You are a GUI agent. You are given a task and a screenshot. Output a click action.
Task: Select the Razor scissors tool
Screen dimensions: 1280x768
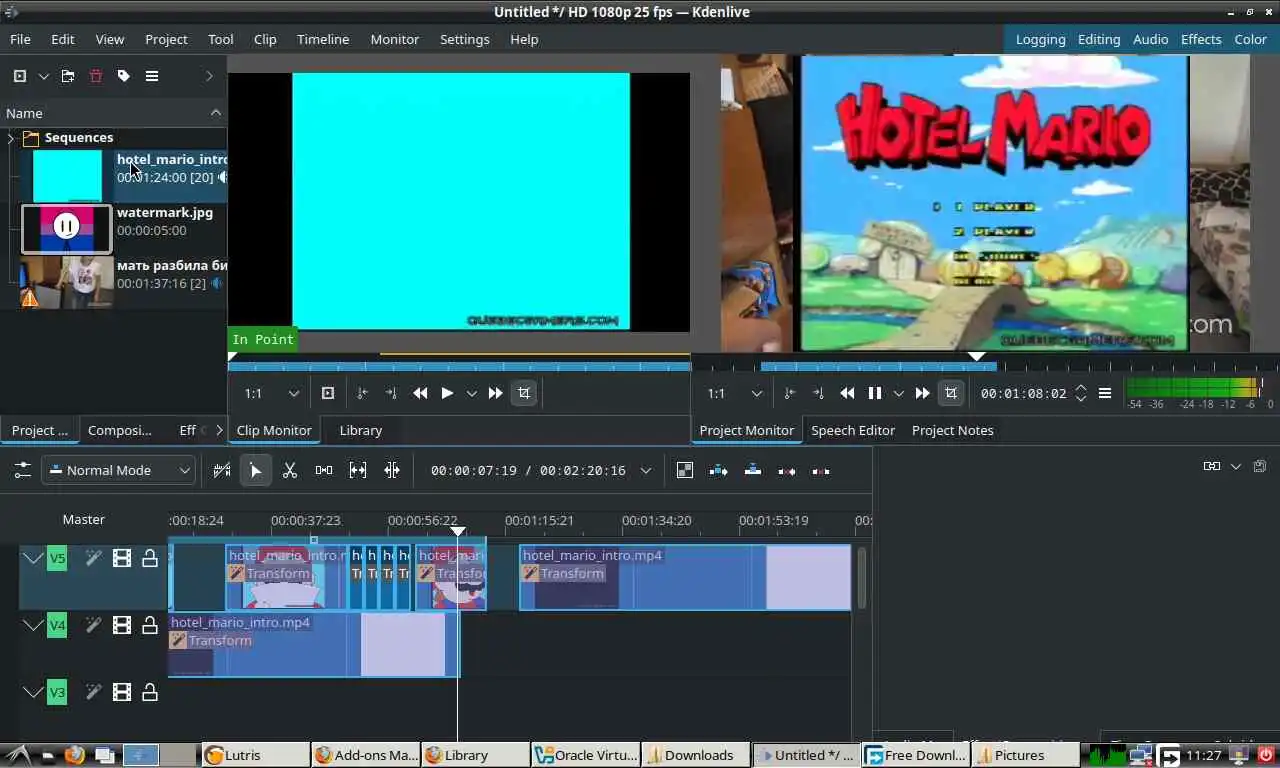tap(290, 470)
